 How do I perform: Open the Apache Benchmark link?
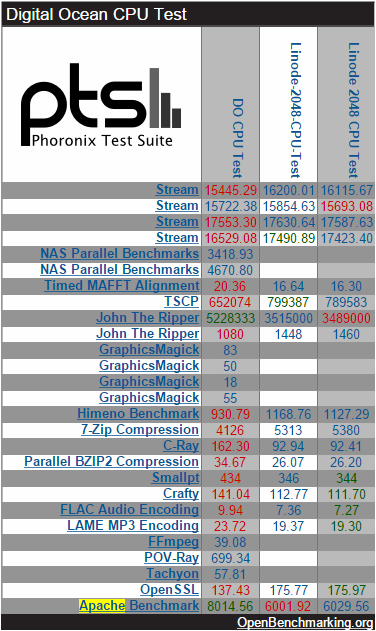pos(139,606)
